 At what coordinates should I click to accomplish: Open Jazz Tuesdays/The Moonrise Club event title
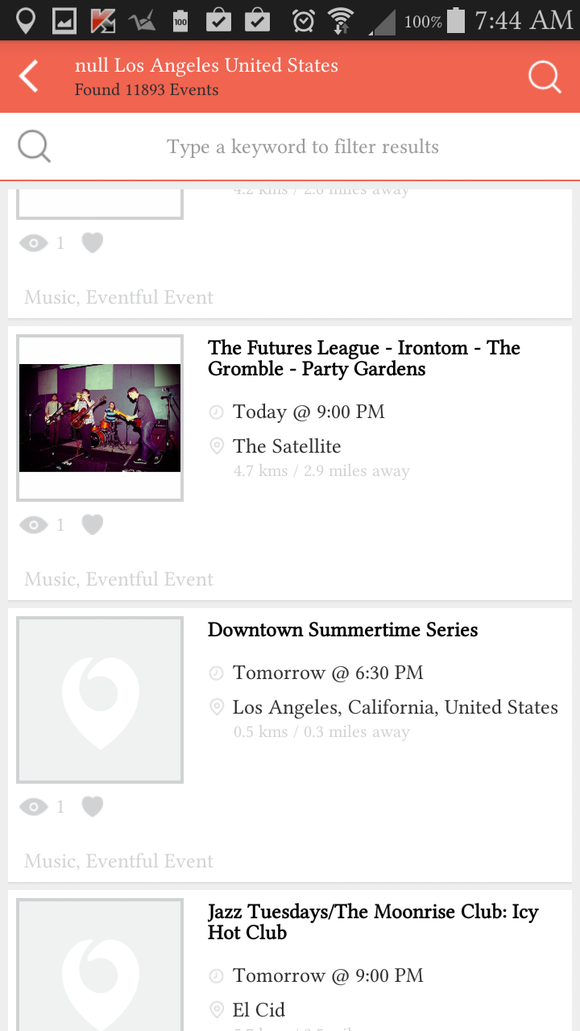point(373,922)
